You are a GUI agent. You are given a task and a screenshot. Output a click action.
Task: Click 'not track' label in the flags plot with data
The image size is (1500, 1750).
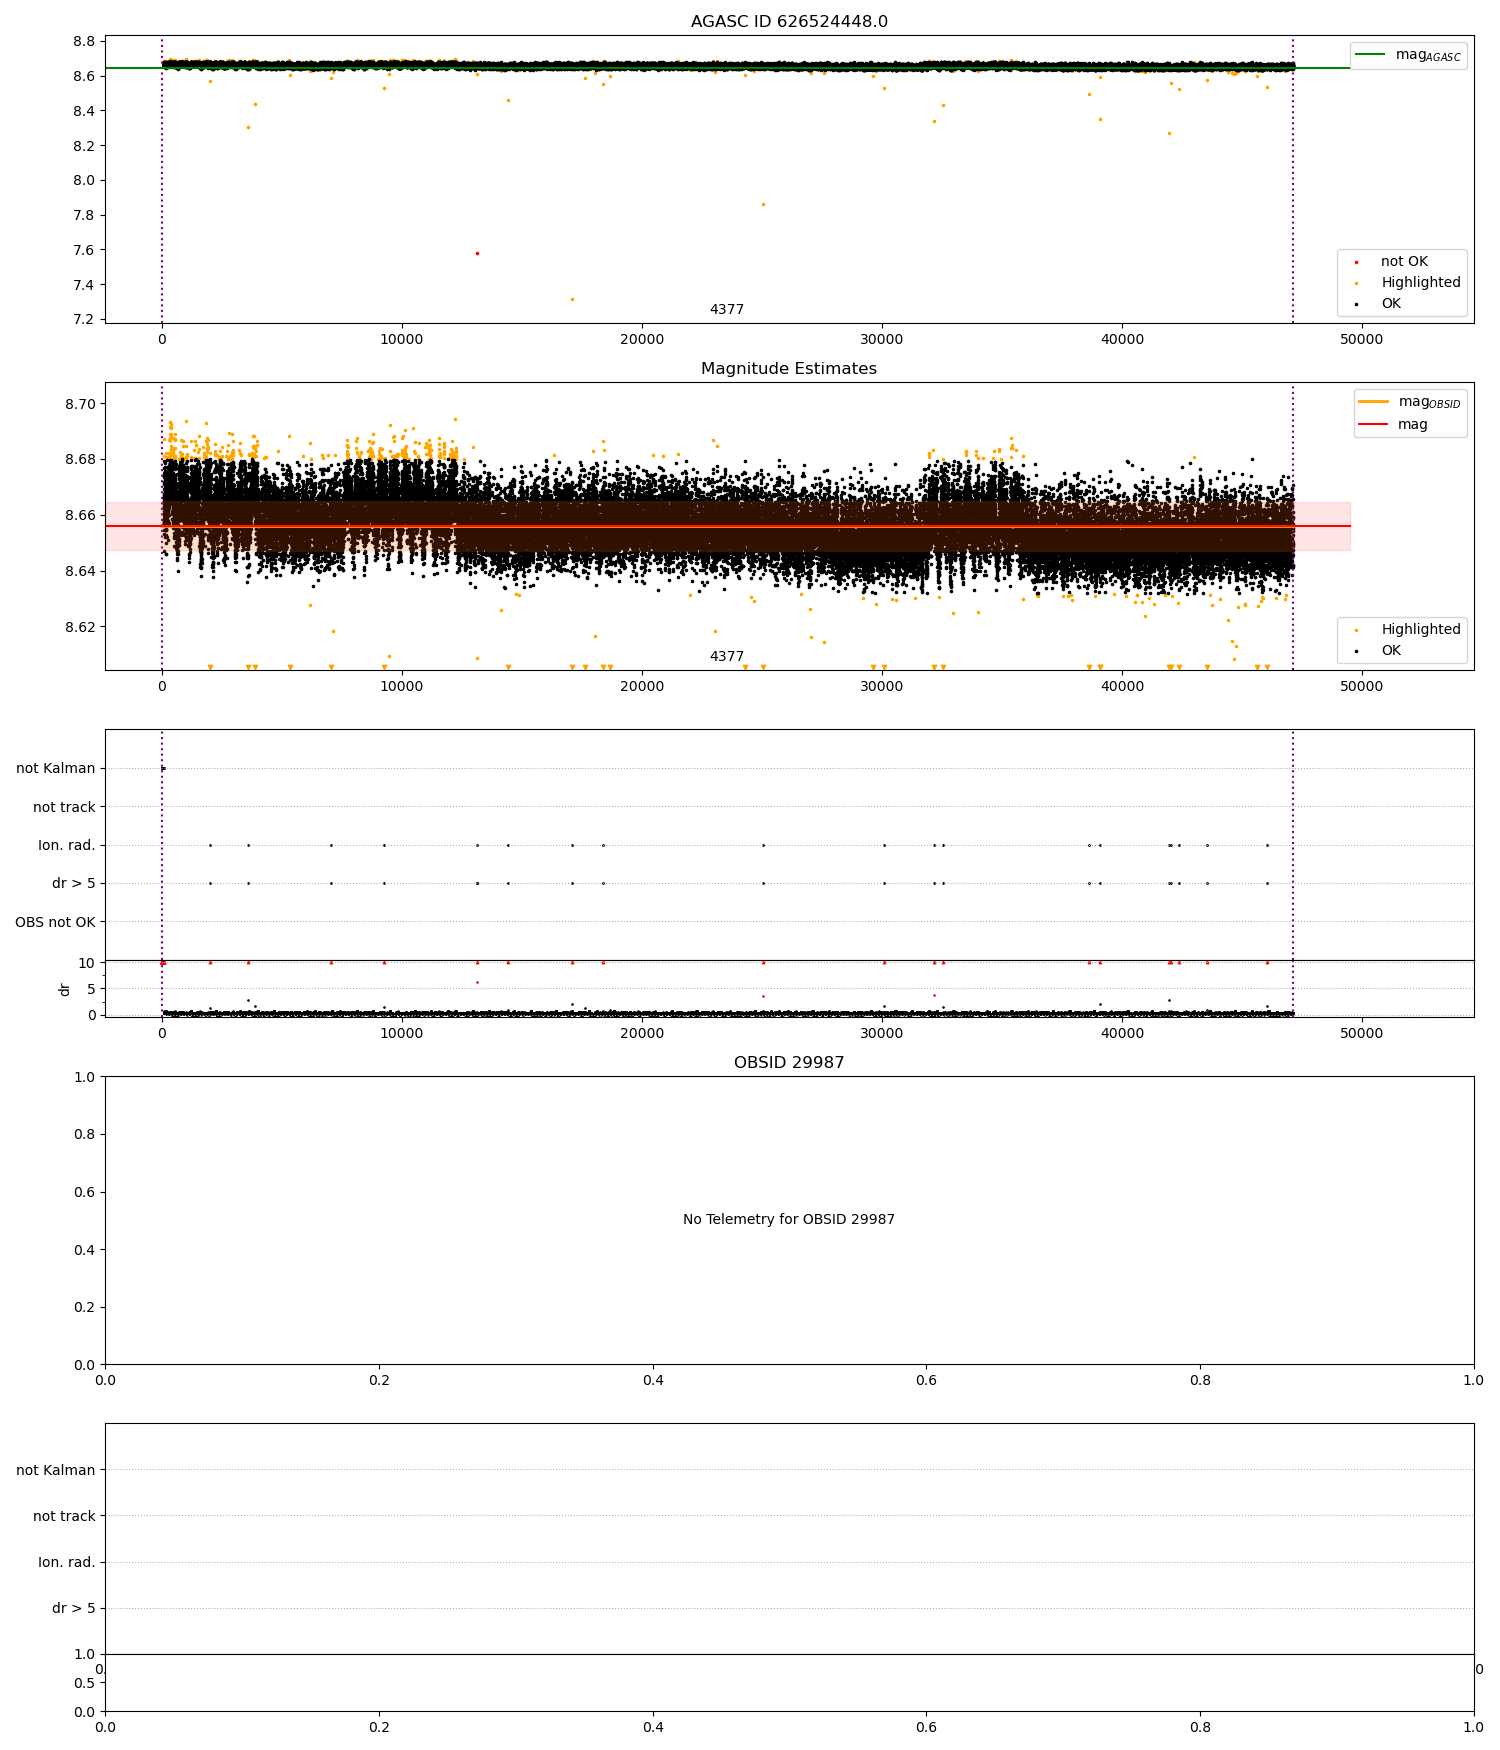[x=64, y=807]
